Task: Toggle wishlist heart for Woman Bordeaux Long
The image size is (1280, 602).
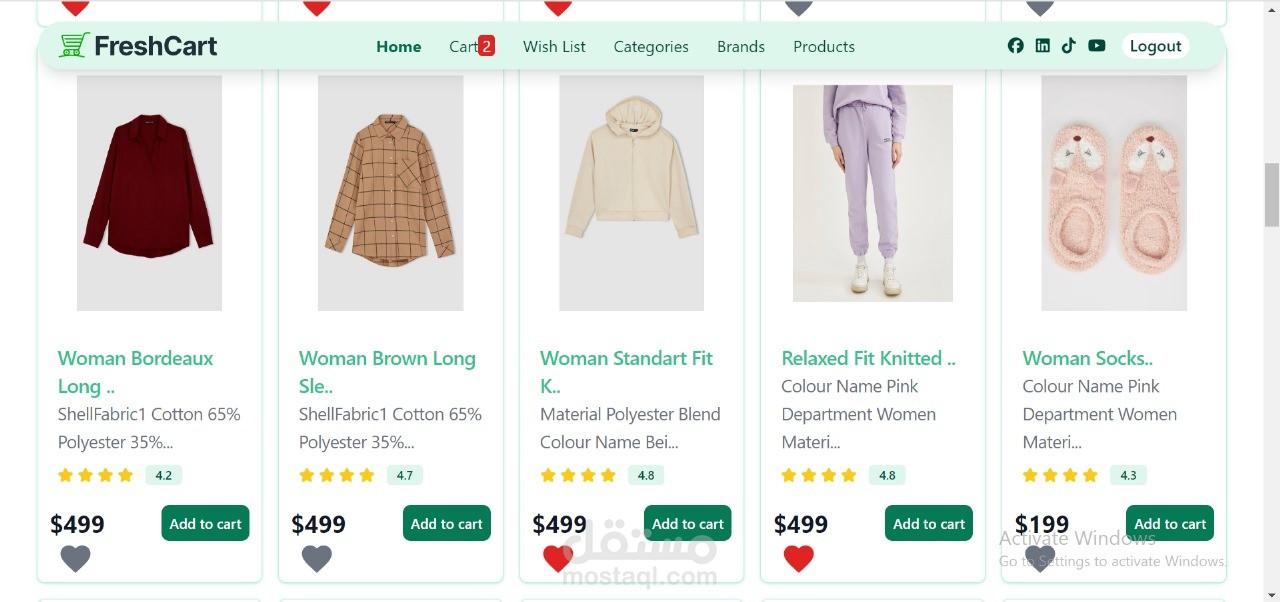Action: coord(75,559)
